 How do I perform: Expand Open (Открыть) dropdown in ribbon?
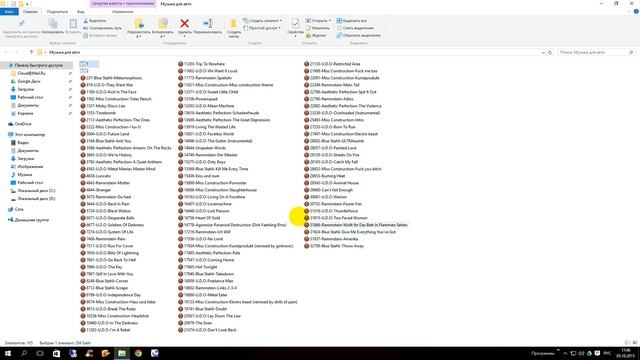click(x=318, y=20)
